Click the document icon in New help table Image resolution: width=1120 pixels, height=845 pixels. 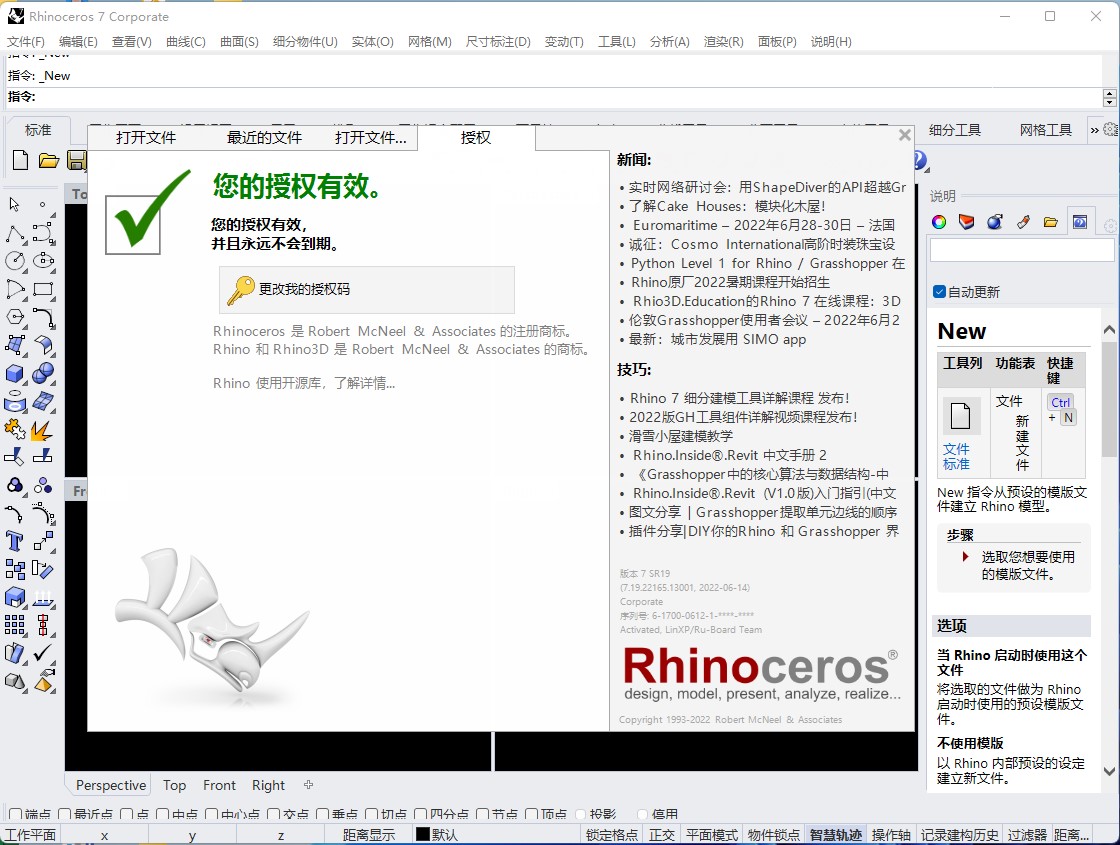[x=961, y=415]
